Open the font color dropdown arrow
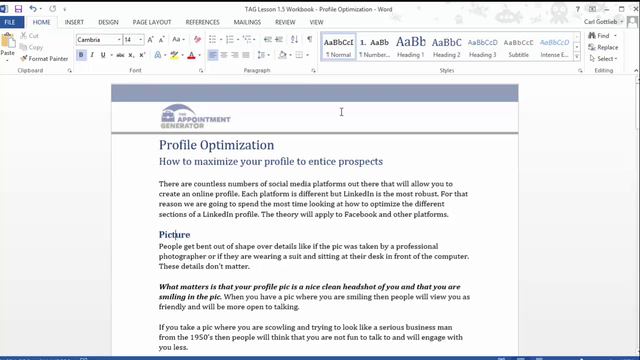This screenshot has height=360, width=640. [200, 55]
